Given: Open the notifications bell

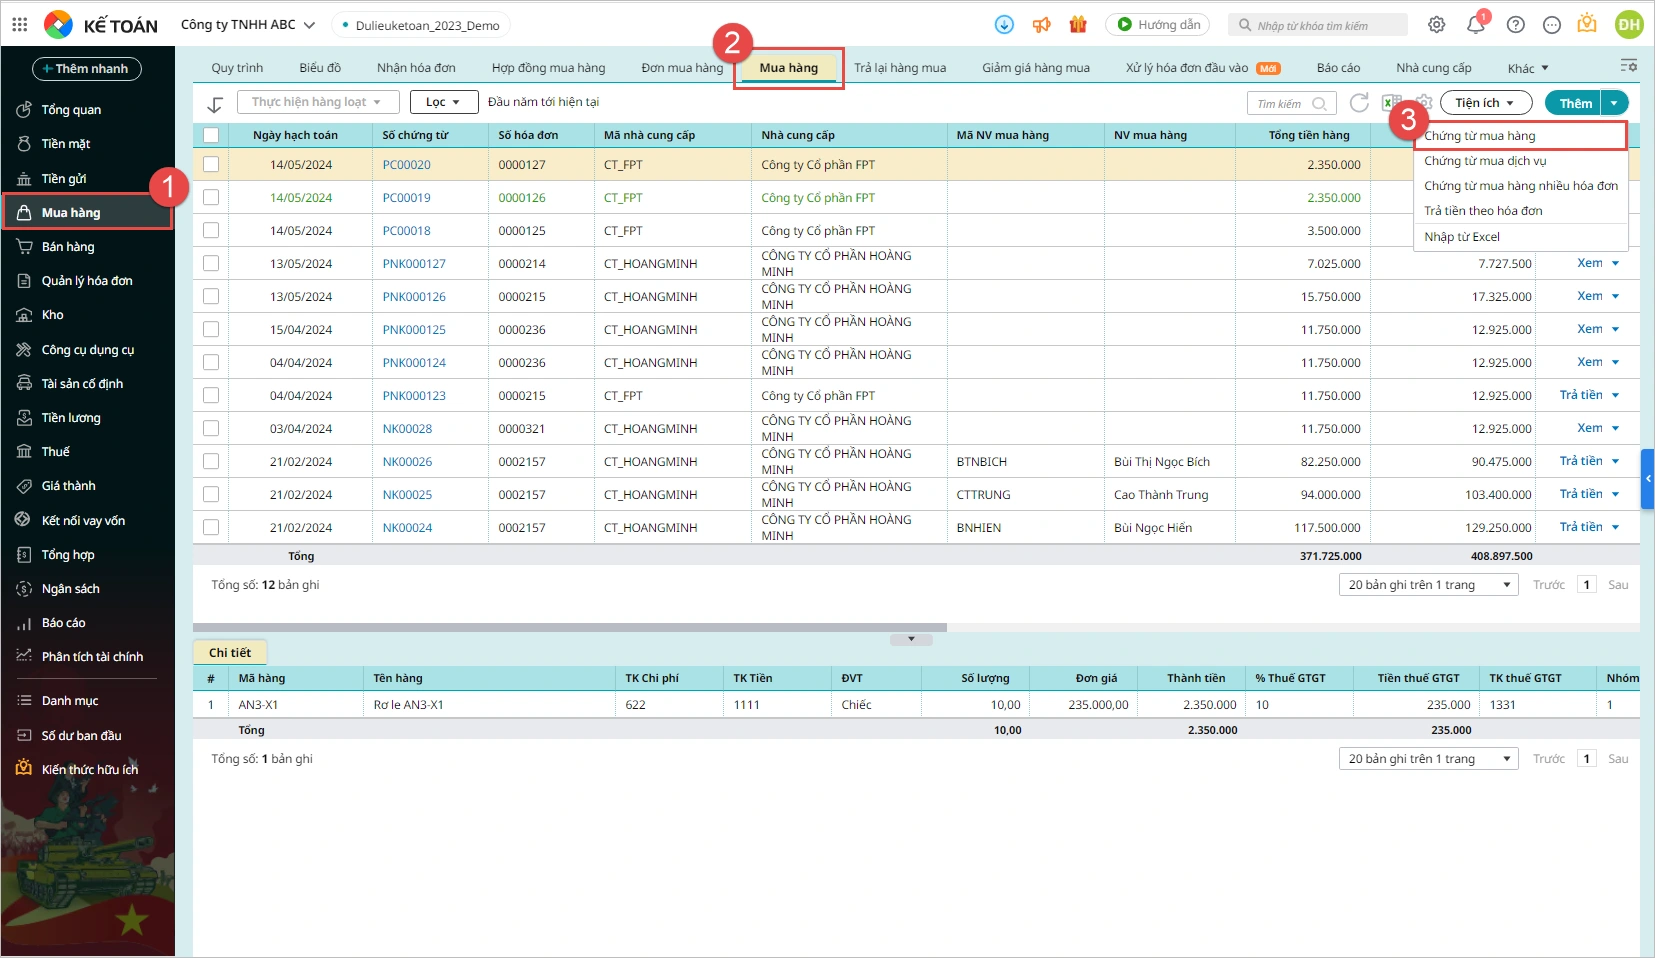Looking at the screenshot, I should [x=1476, y=25].
